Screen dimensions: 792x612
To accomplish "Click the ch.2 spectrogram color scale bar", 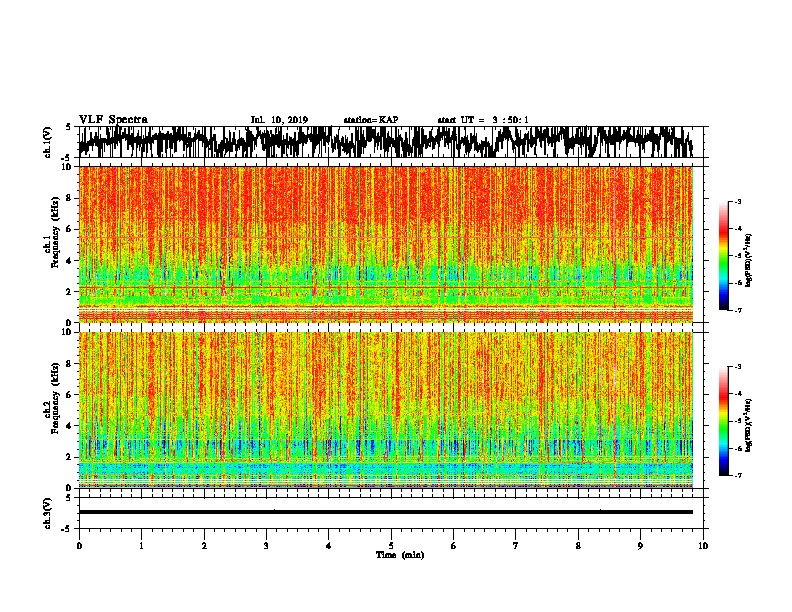I will [723, 421].
